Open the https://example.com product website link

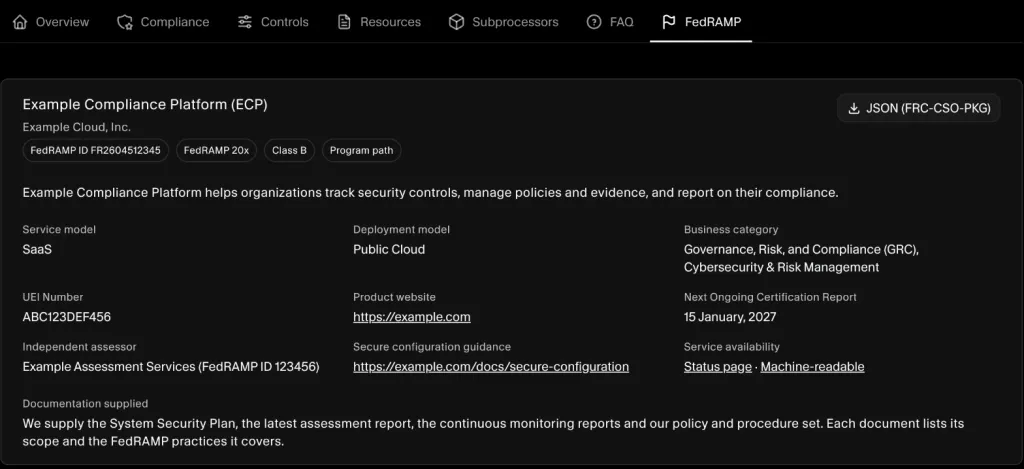pyautogui.click(x=411, y=317)
